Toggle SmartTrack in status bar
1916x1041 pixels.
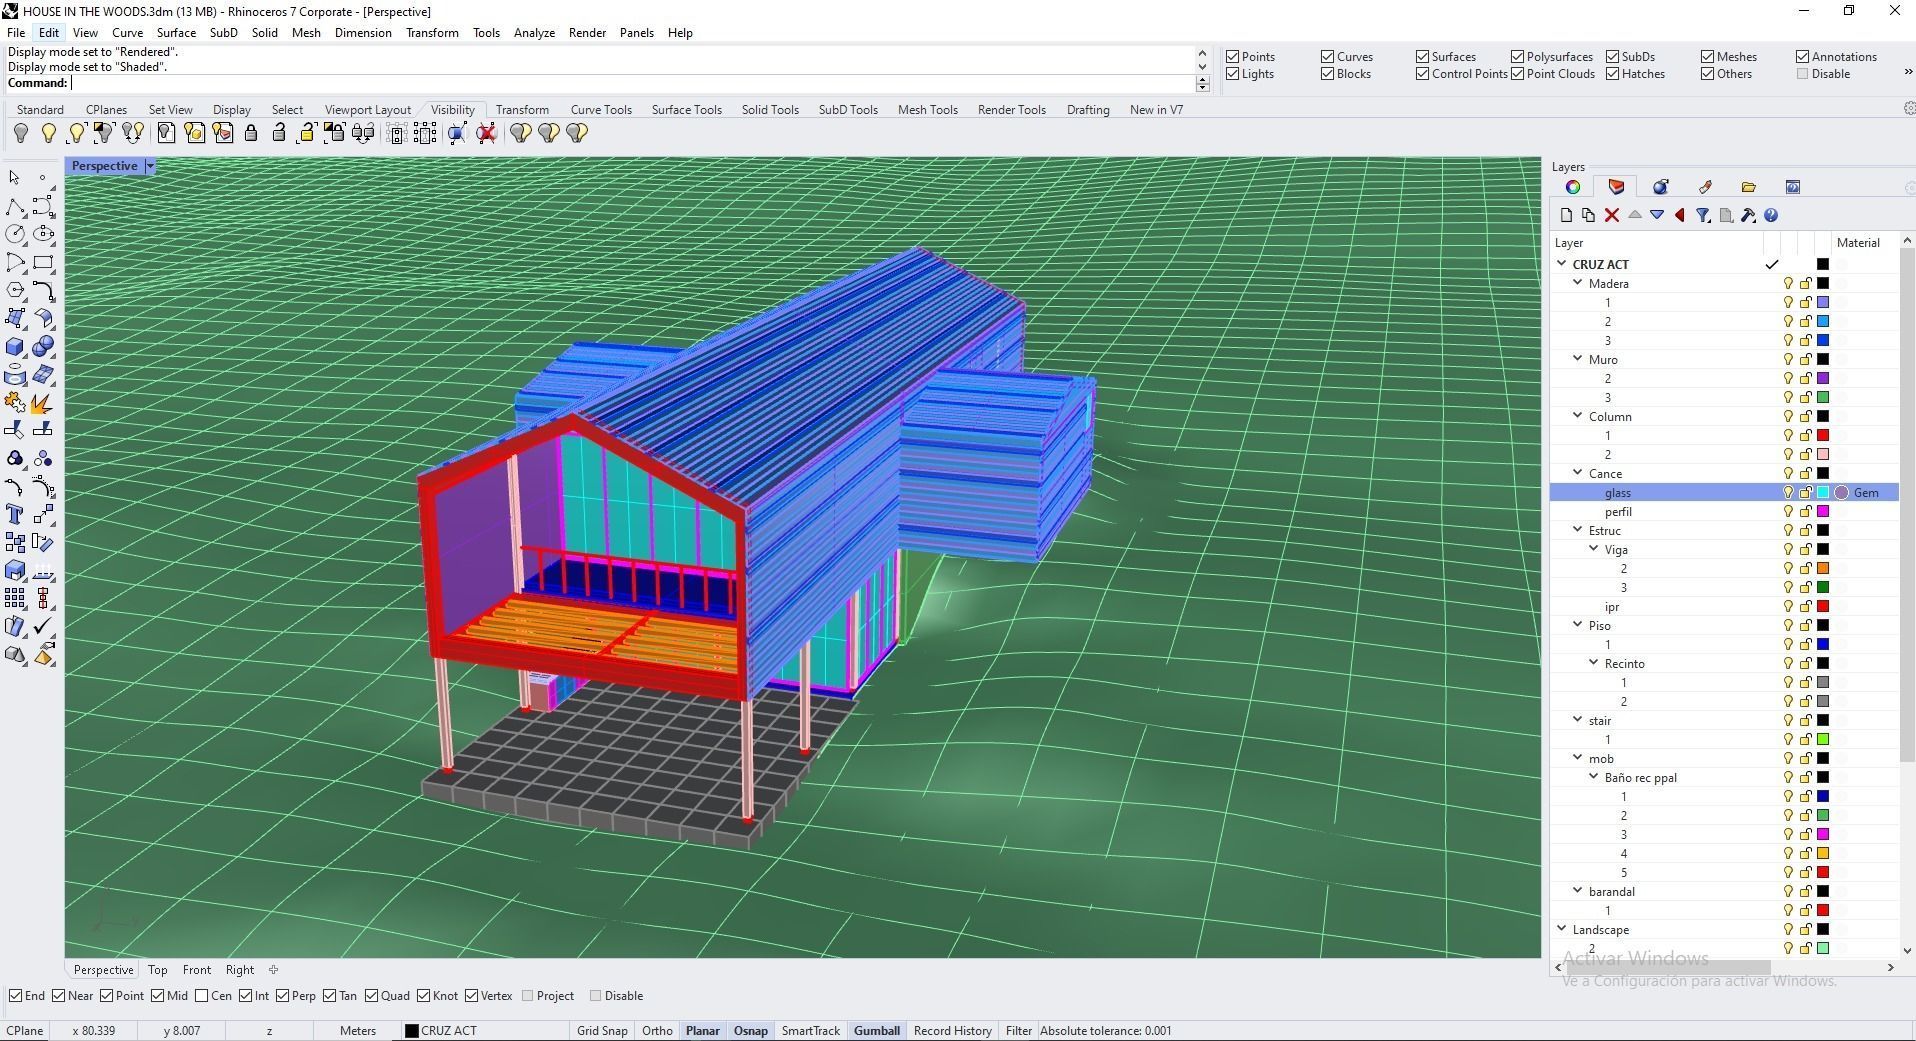coord(811,1031)
